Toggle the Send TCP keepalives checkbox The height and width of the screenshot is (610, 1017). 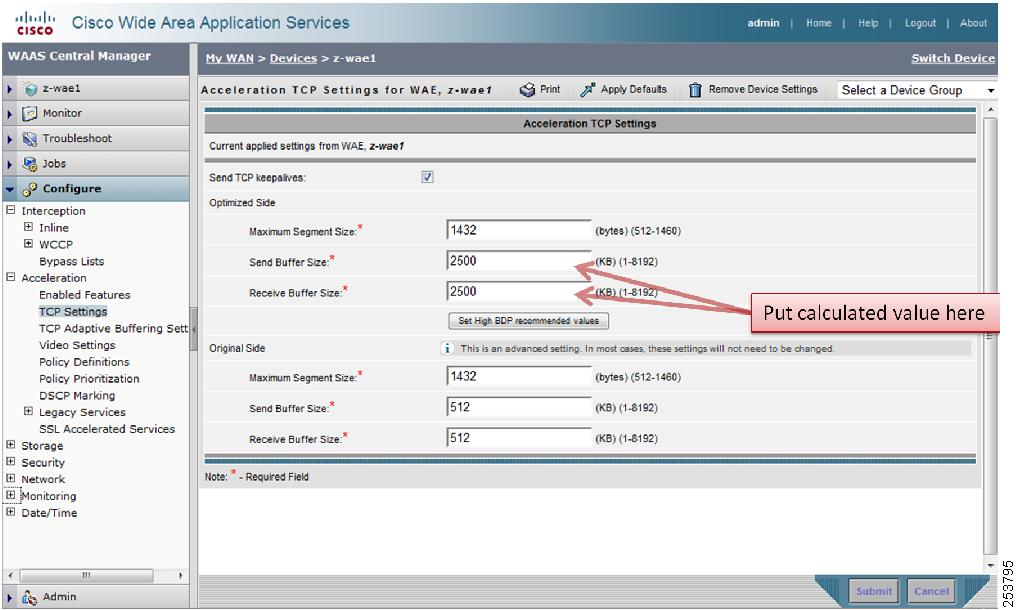[x=427, y=177]
